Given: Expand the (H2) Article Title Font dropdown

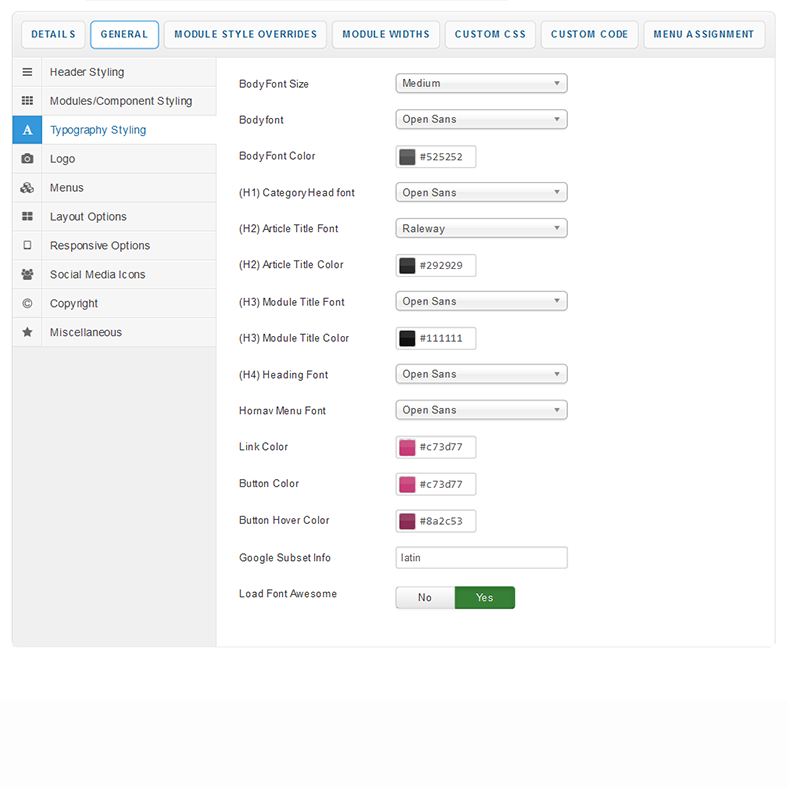Looking at the screenshot, I should click(x=481, y=229).
